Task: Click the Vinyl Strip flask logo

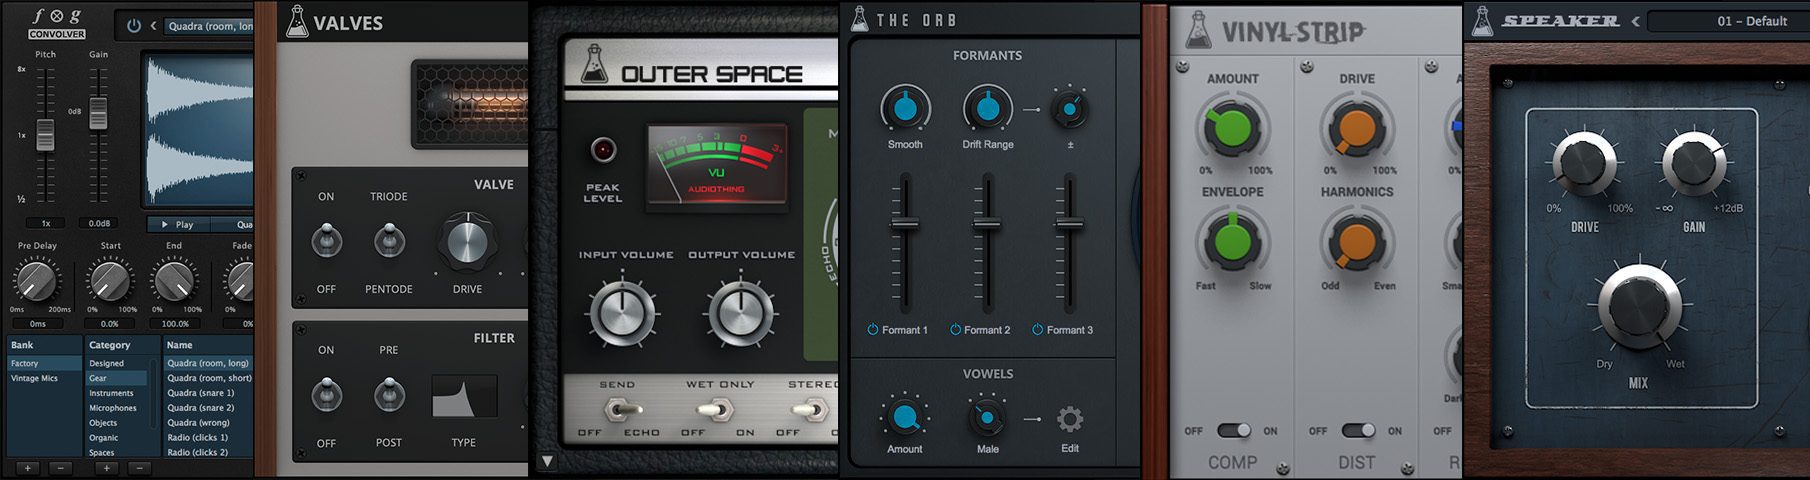Action: pyautogui.click(x=1197, y=31)
